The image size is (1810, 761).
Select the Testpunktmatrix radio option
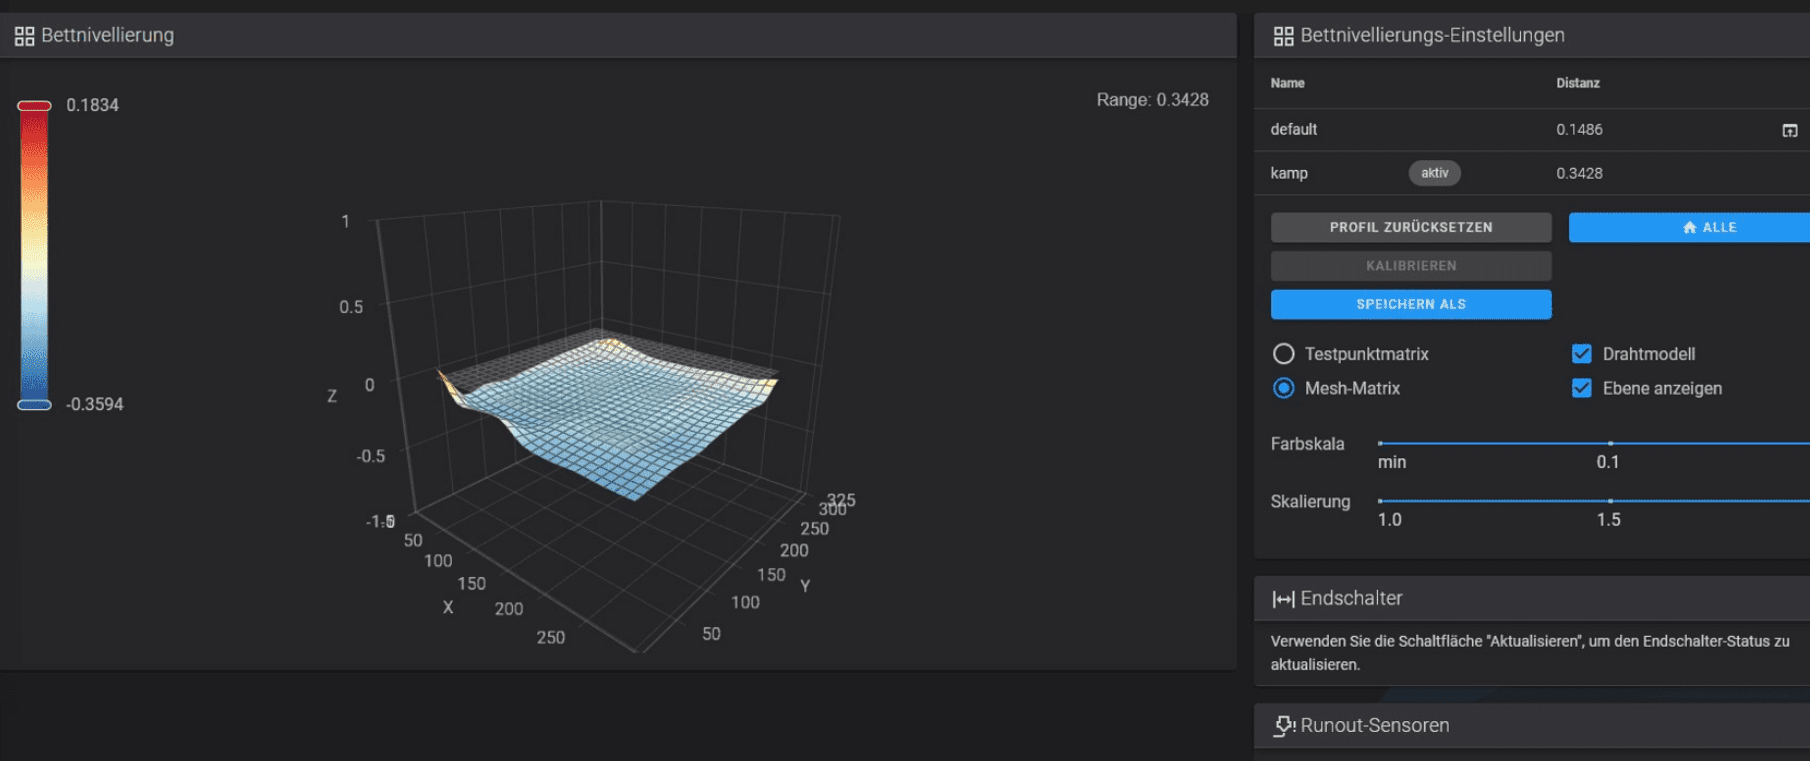[1283, 354]
